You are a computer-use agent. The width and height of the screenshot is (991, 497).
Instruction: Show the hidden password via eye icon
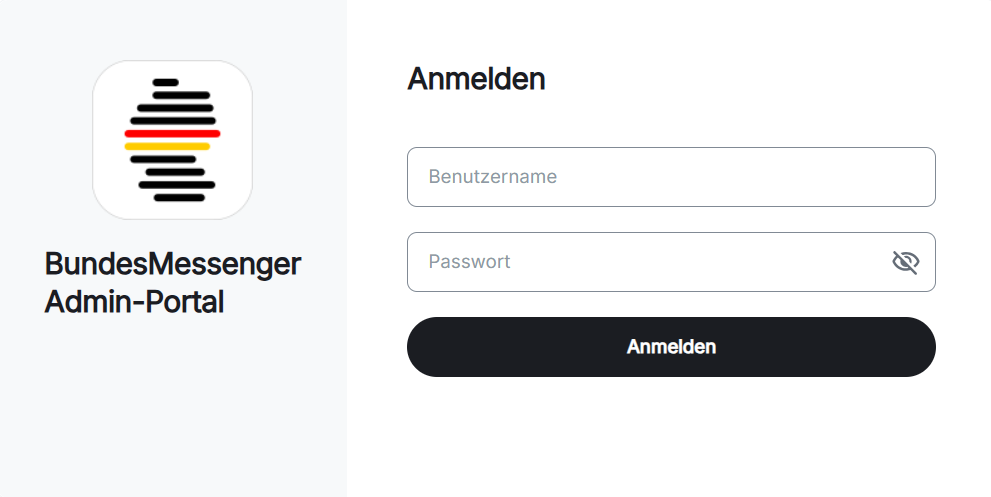pyautogui.click(x=905, y=262)
